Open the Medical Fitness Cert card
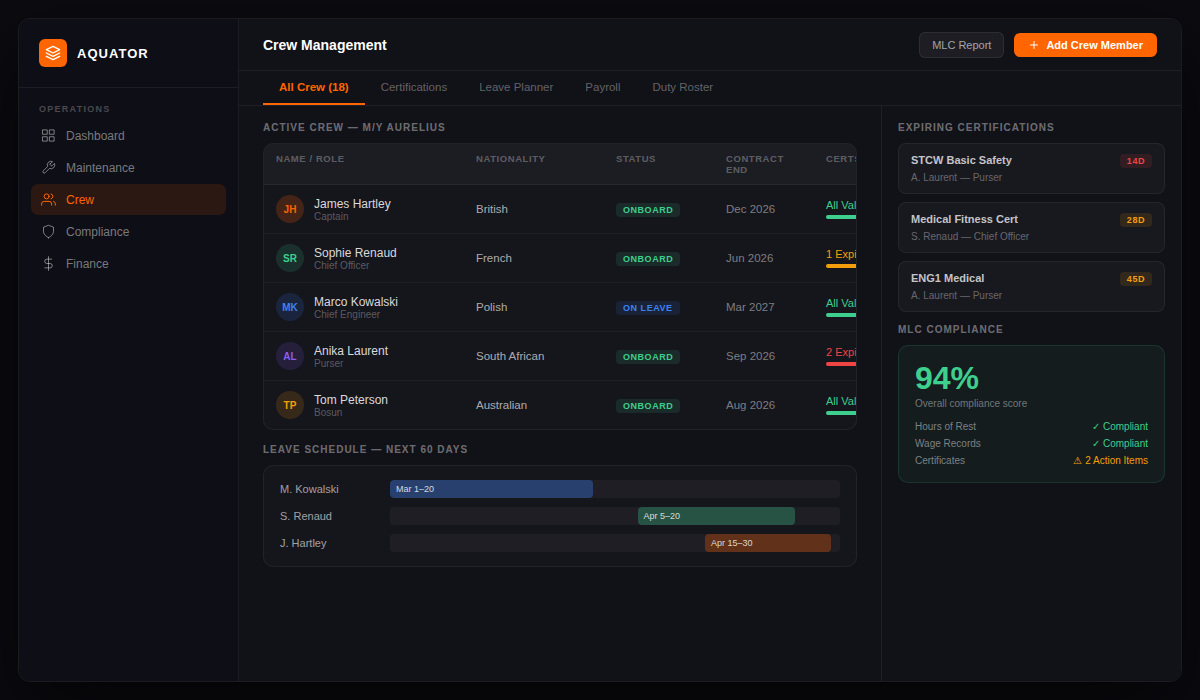Screen dimensions: 1200x700 tap(1031, 227)
